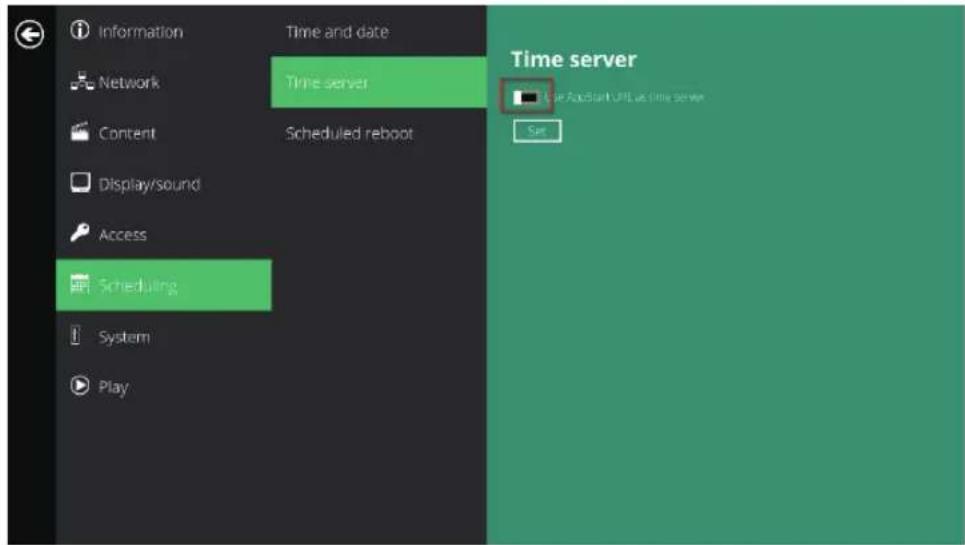Toggle Use AppStart URL as time server
965x545 pixels.
526,97
